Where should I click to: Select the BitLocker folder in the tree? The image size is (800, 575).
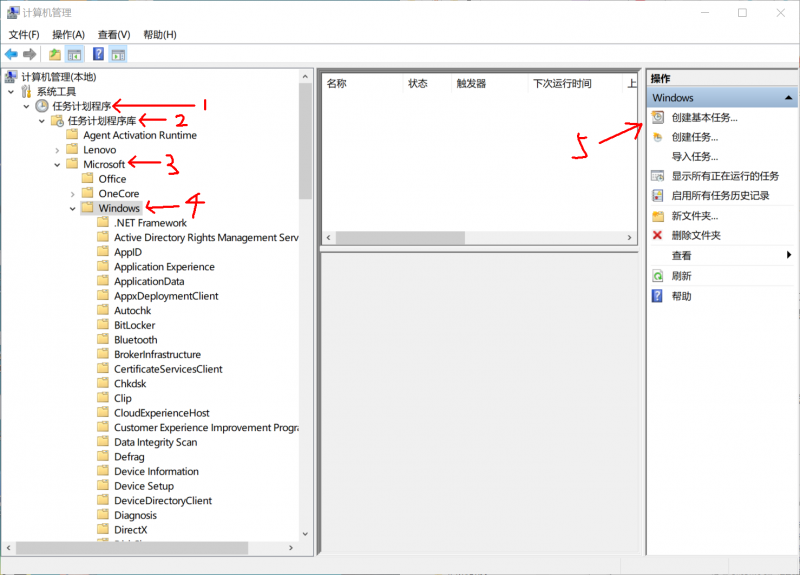(x=135, y=325)
